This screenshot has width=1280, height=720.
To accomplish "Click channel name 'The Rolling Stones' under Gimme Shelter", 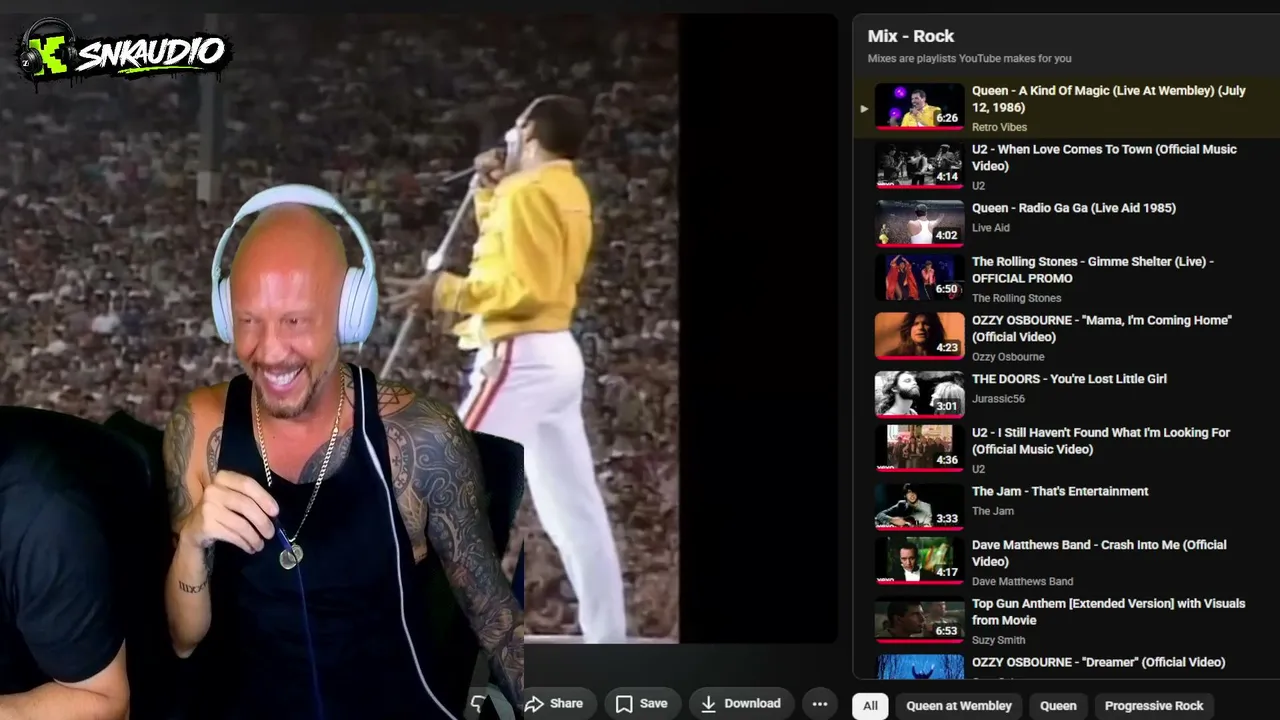I will 1016,298.
